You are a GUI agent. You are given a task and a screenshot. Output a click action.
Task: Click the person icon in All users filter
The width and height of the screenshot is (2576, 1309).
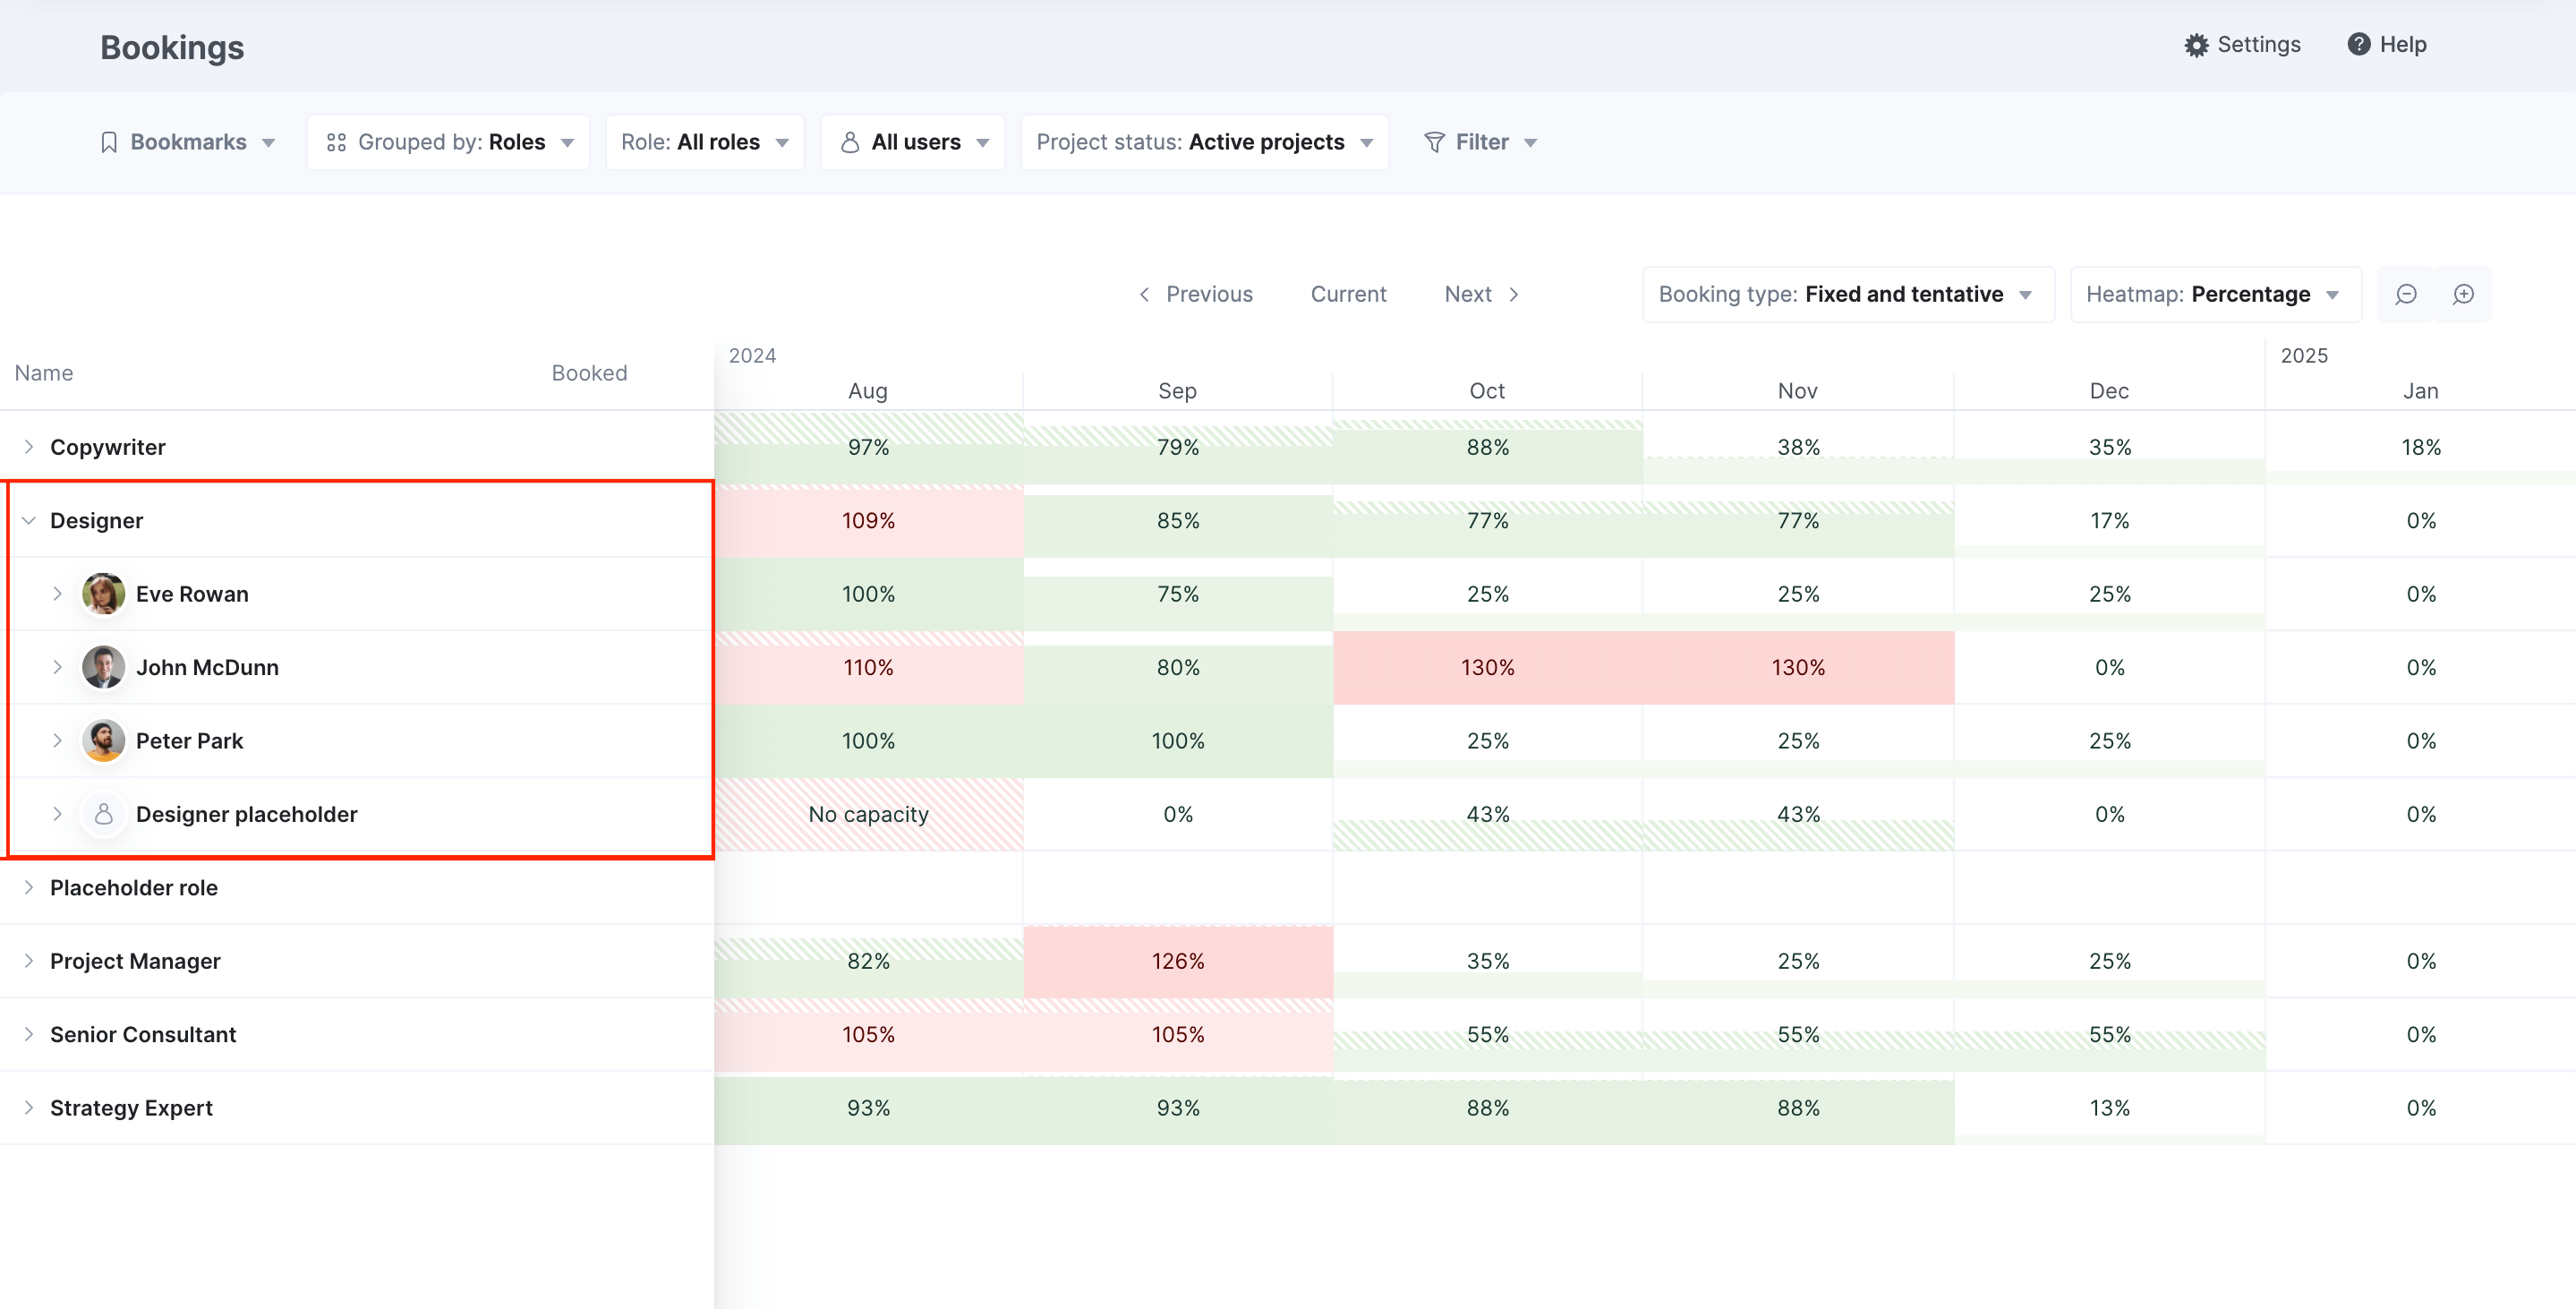click(x=850, y=141)
